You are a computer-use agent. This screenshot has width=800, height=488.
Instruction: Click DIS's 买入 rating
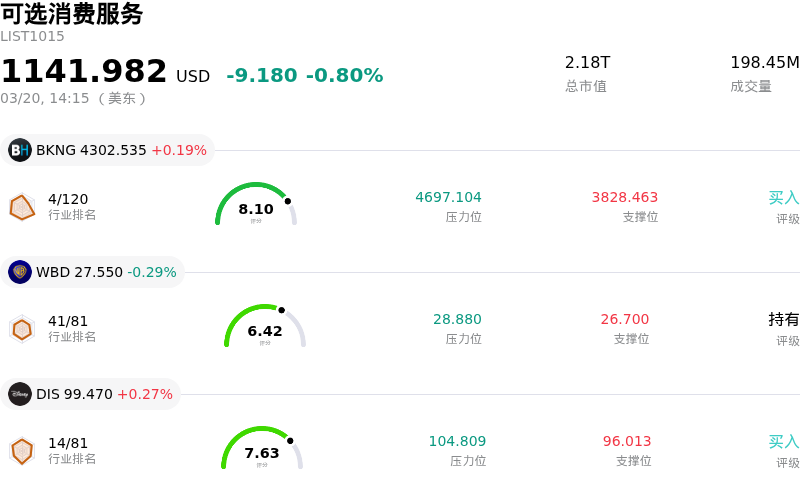784,442
